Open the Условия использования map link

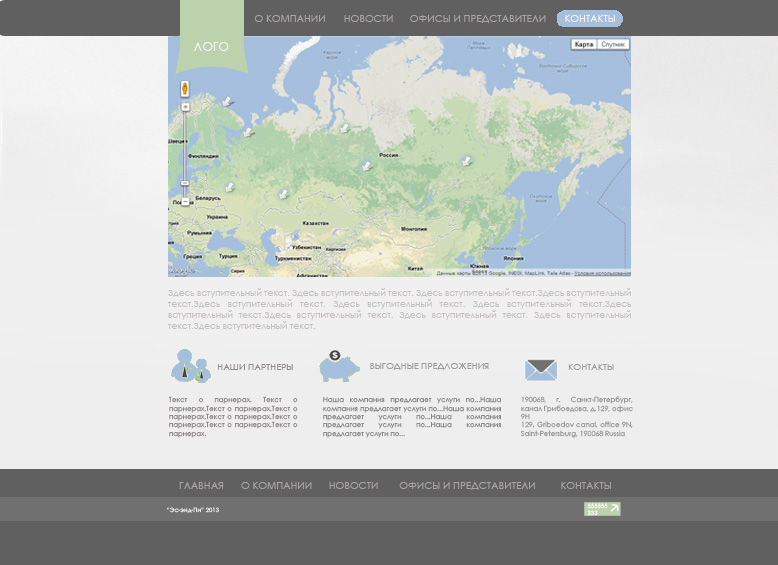click(602, 273)
